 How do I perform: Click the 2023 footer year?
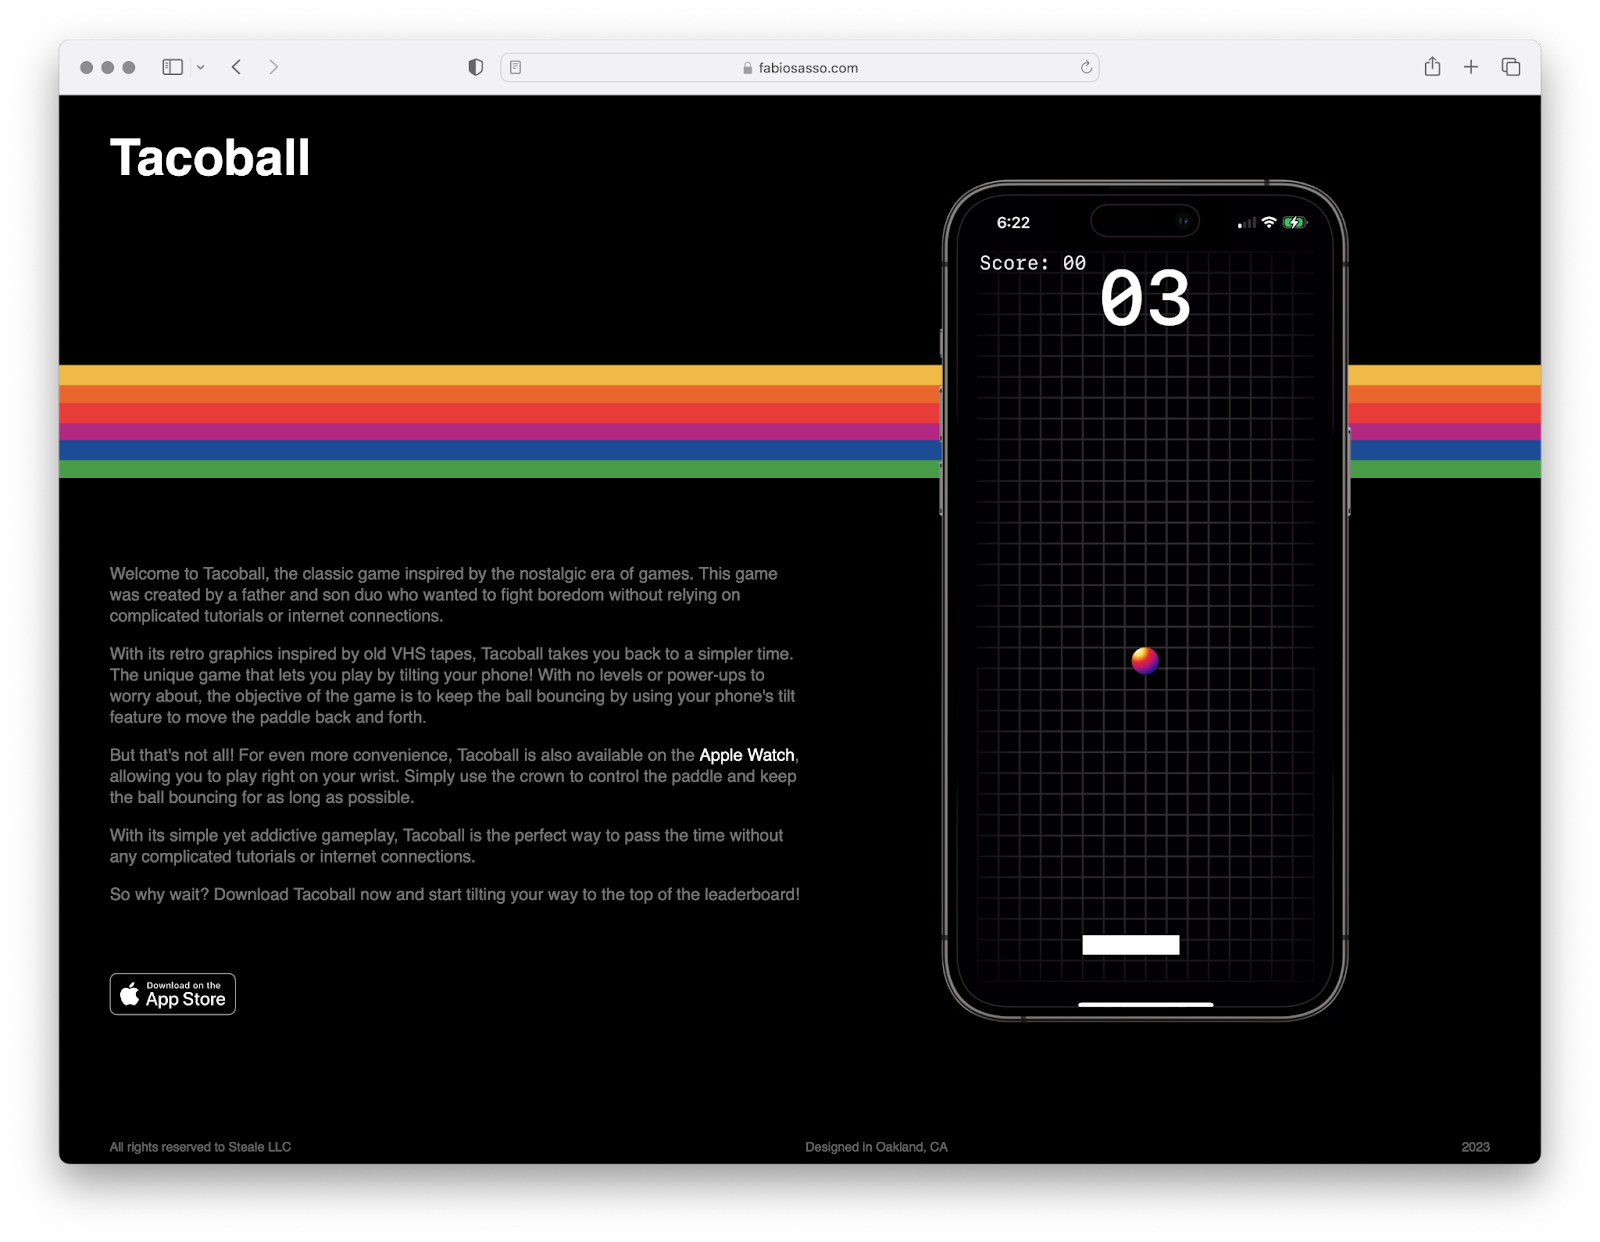pyautogui.click(x=1475, y=1147)
